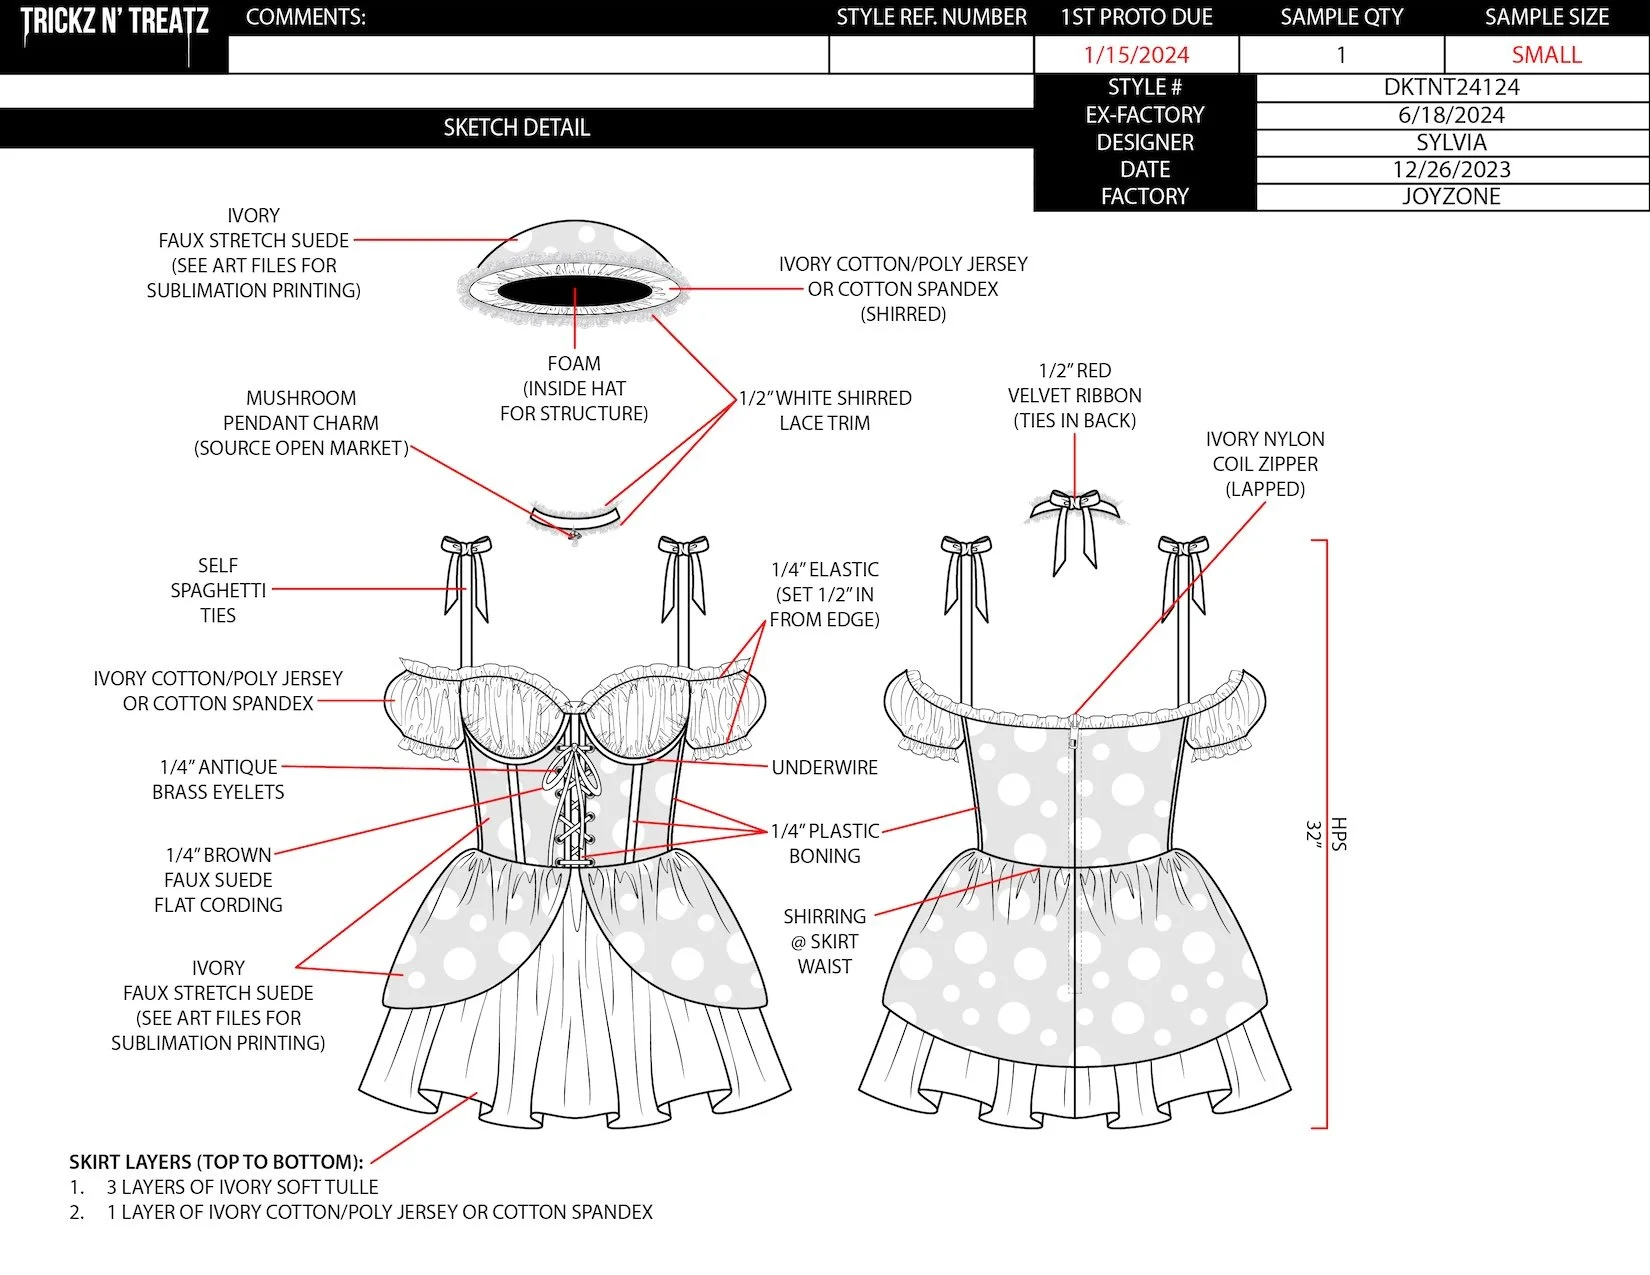This screenshot has width=1650, height=1275.
Task: Open the FACTORY value JOYZONE
Action: click(x=1450, y=196)
